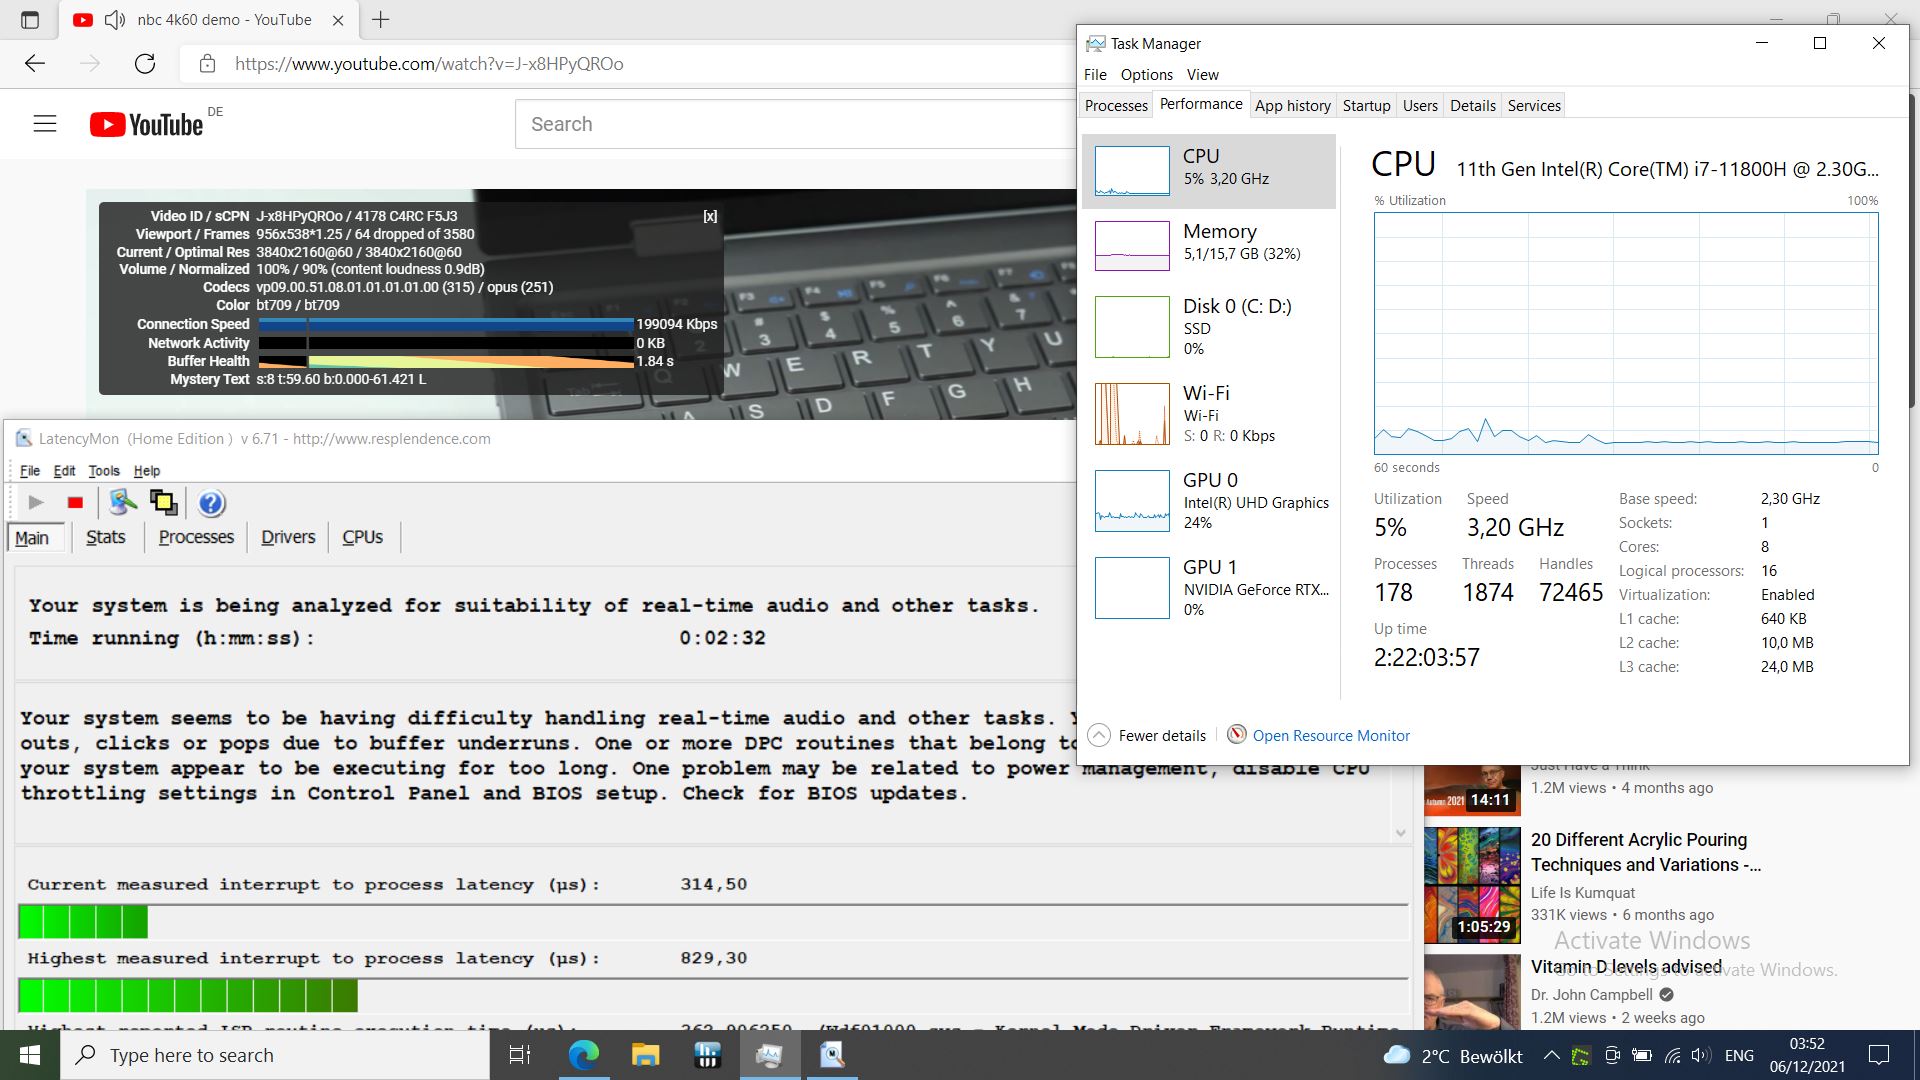This screenshot has height=1080, width=1920.
Task: Open LatencyMon Tools menu
Action: [104, 470]
